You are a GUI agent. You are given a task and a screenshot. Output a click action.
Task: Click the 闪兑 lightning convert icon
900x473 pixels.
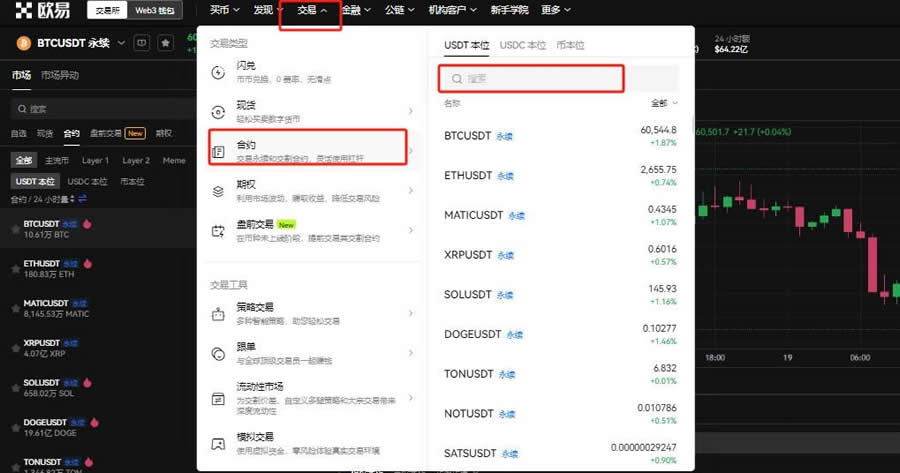pyautogui.click(x=219, y=71)
